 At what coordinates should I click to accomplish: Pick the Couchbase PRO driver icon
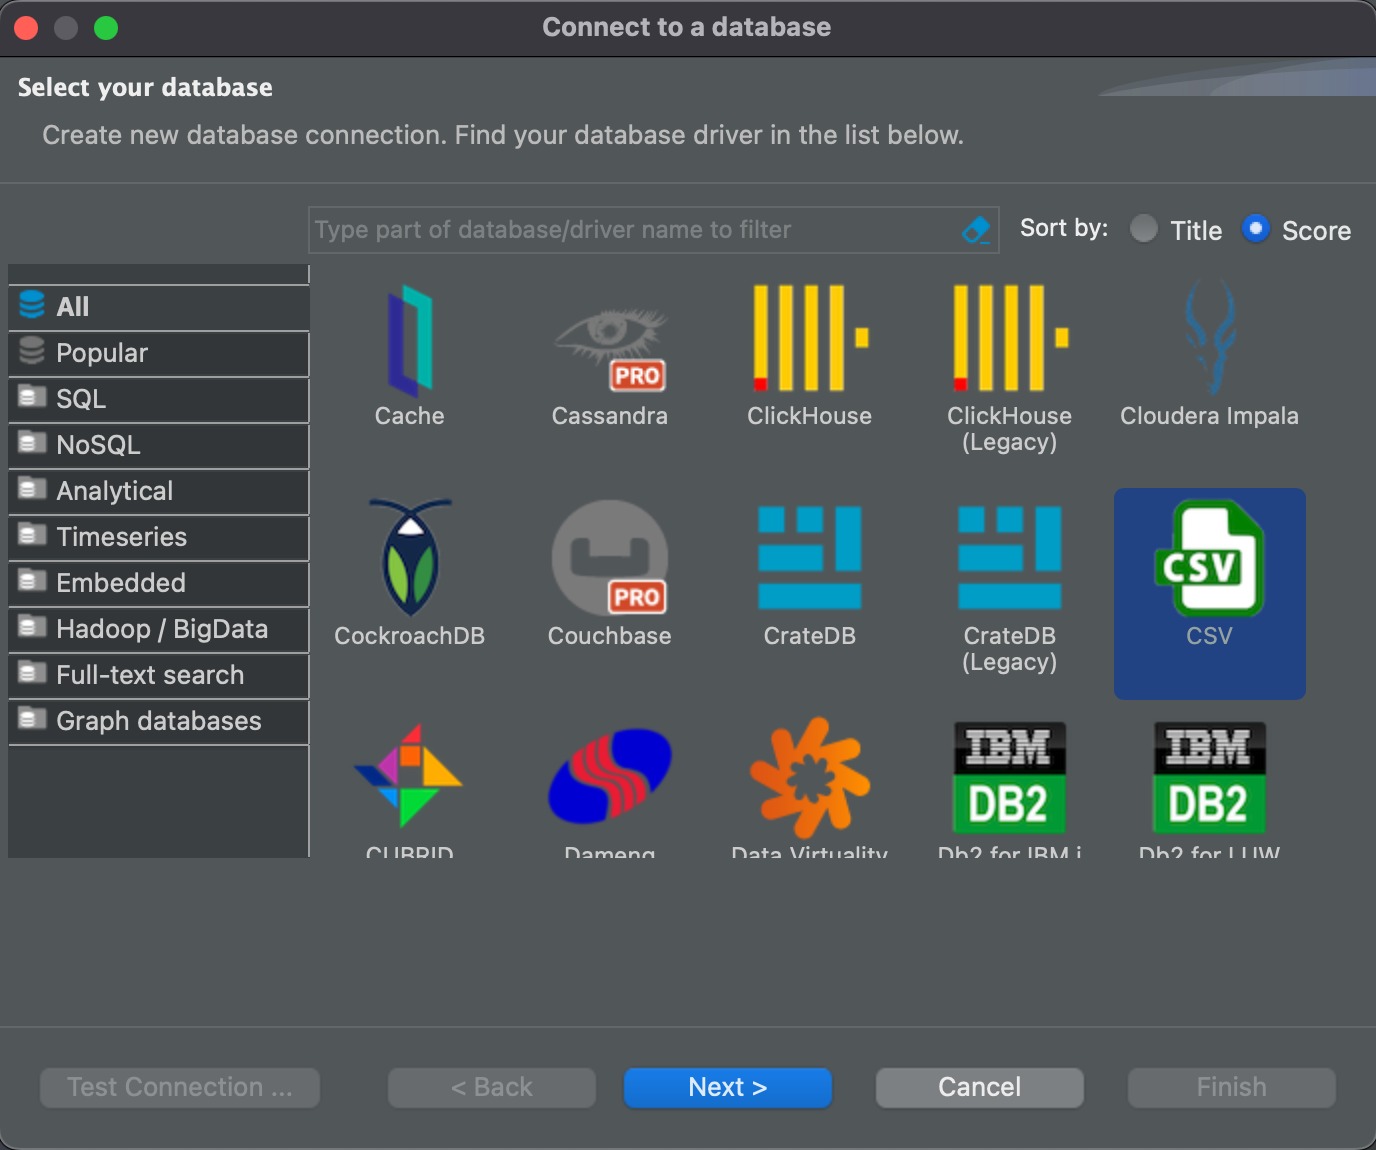(610, 557)
